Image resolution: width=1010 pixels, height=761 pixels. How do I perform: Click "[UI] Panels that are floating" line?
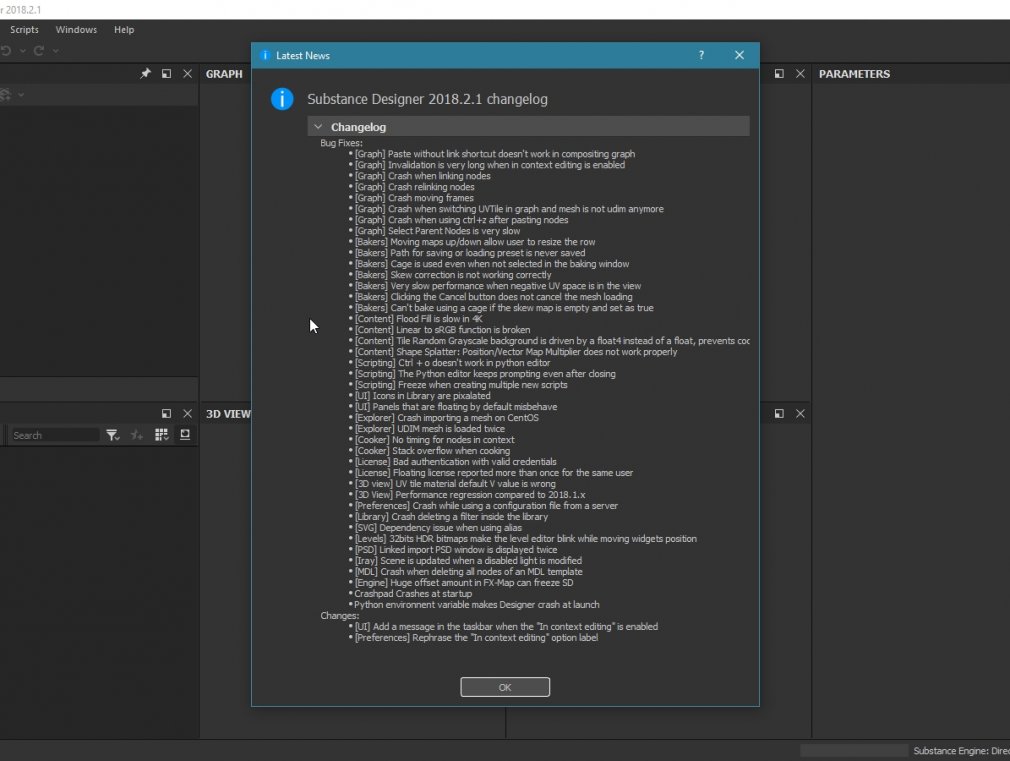pos(456,407)
